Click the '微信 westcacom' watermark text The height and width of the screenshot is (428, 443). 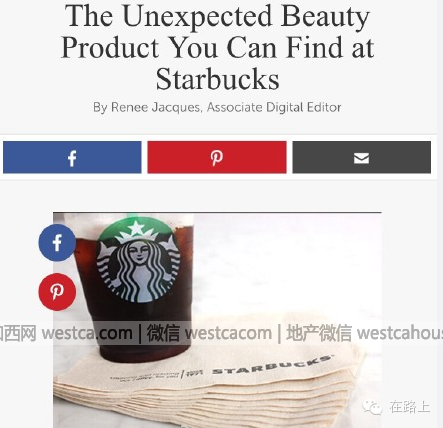point(209,333)
